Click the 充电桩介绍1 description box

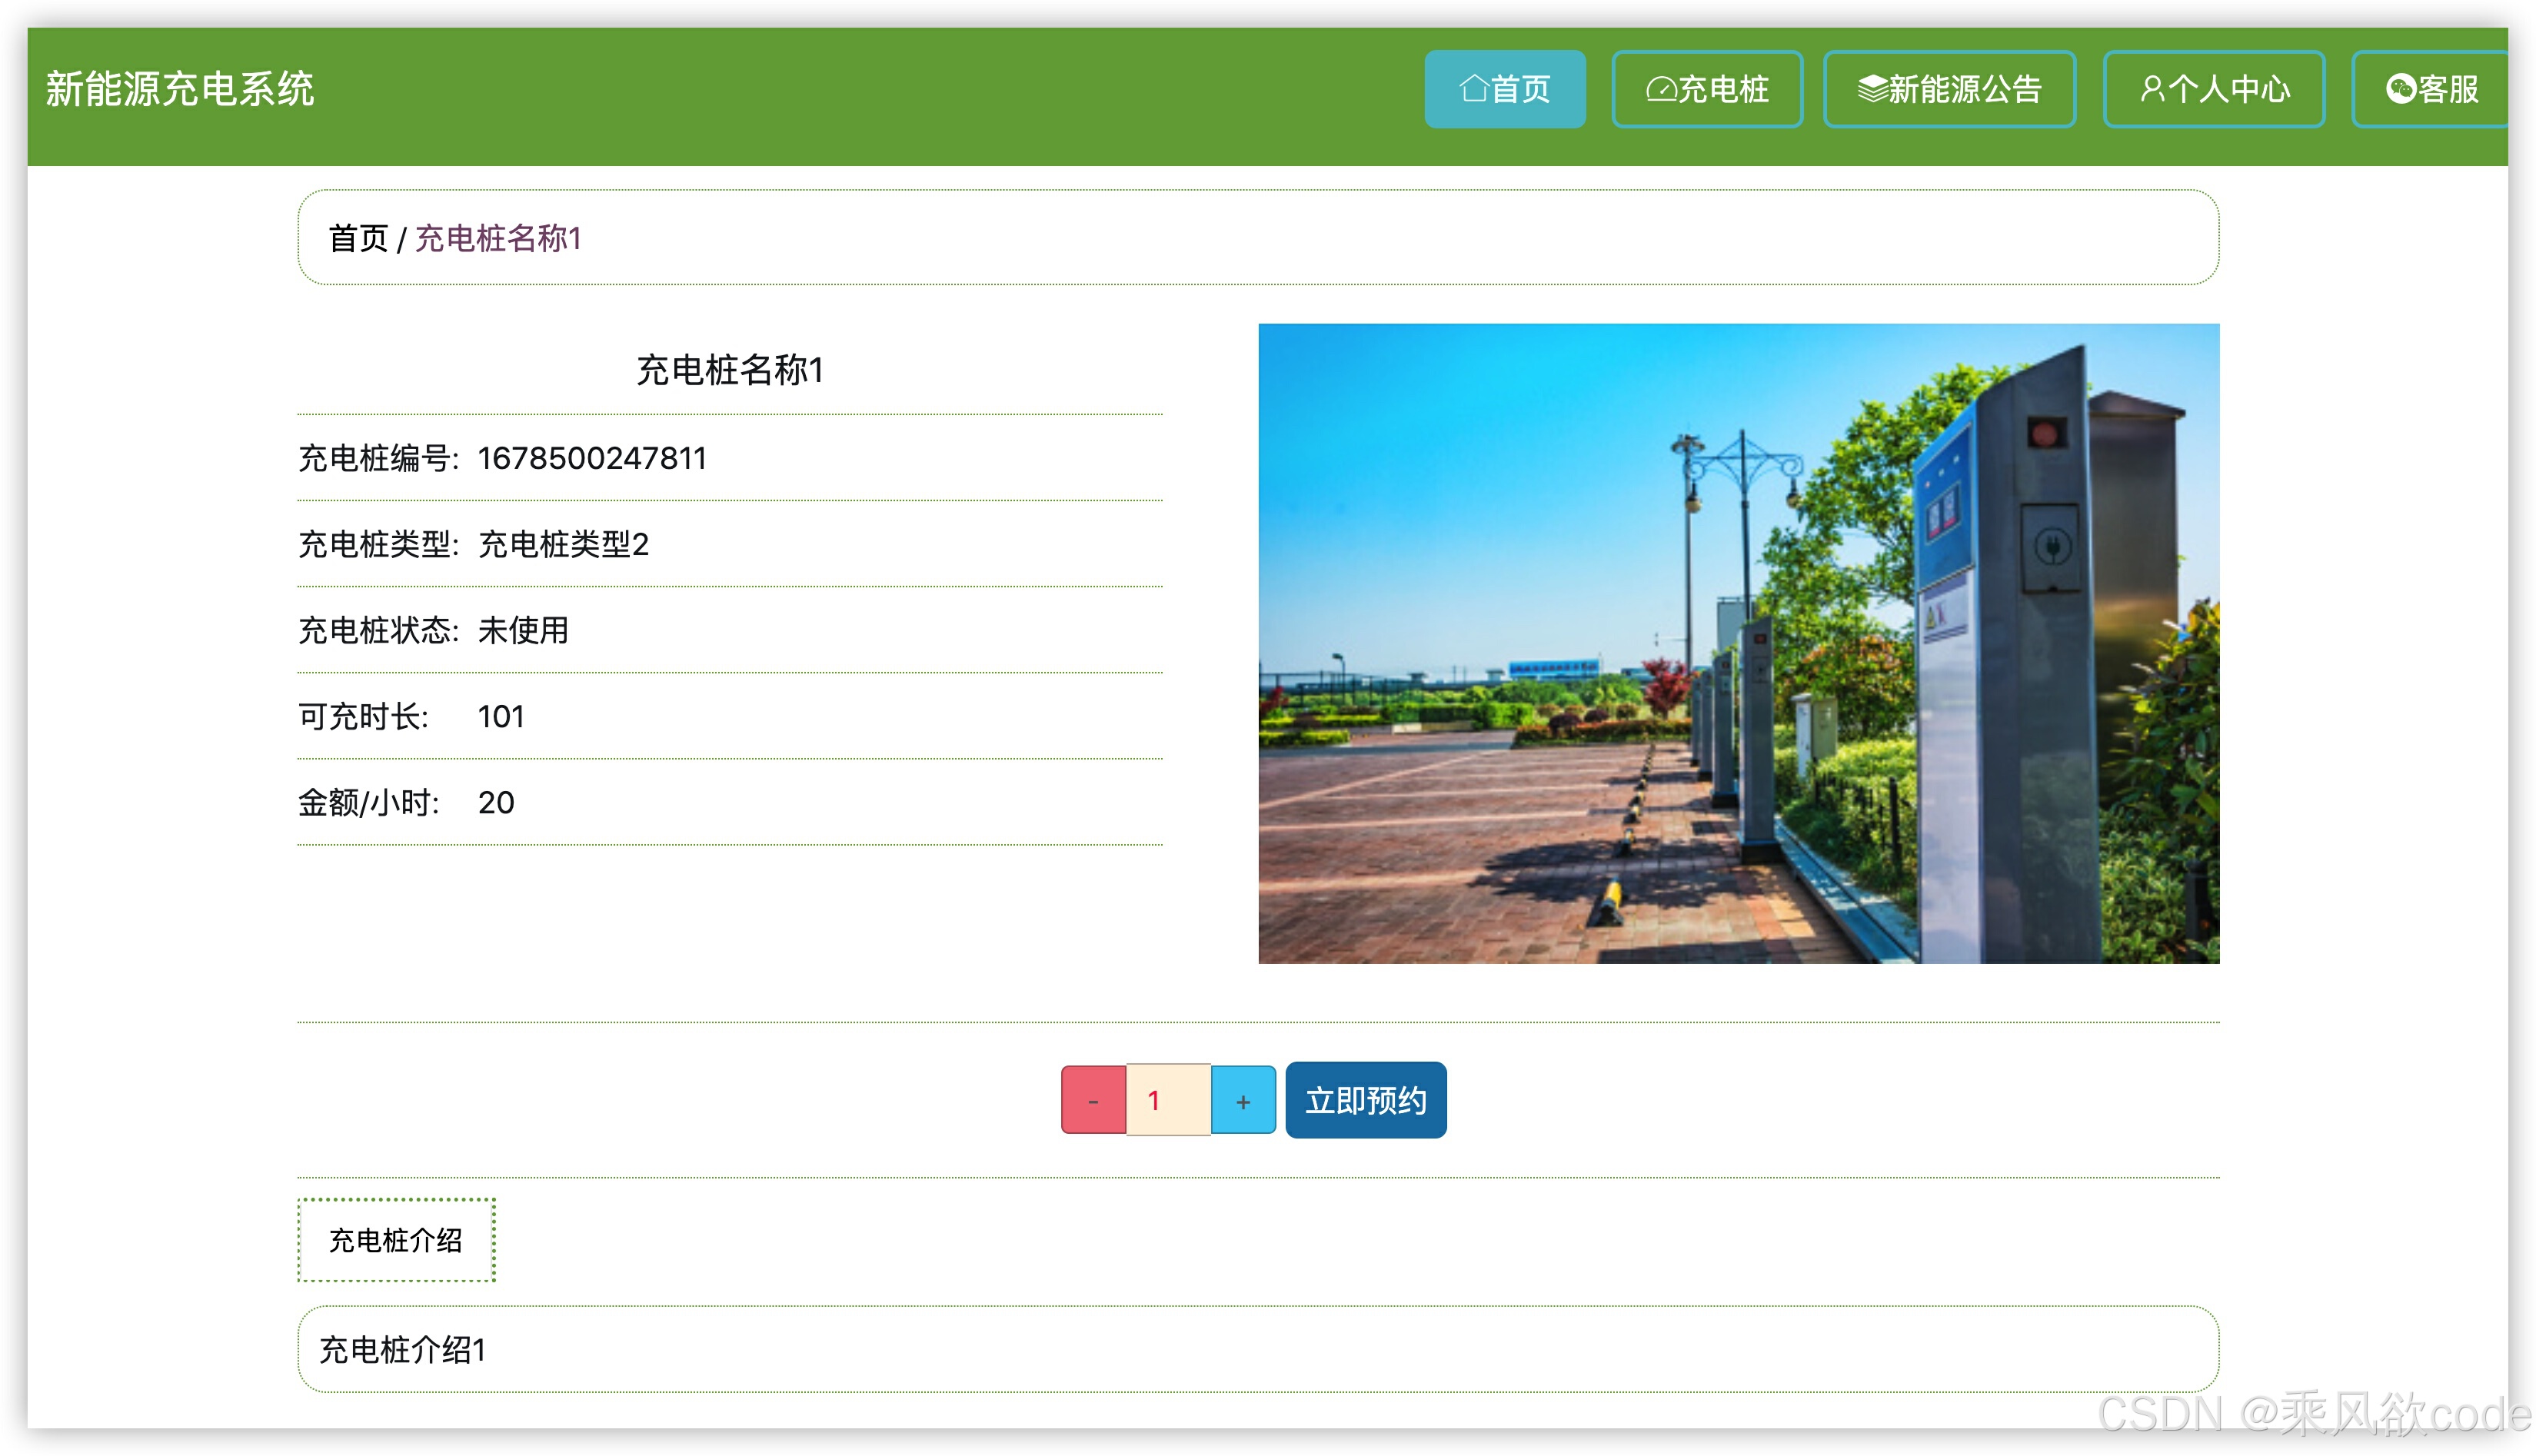pyautogui.click(x=1258, y=1349)
